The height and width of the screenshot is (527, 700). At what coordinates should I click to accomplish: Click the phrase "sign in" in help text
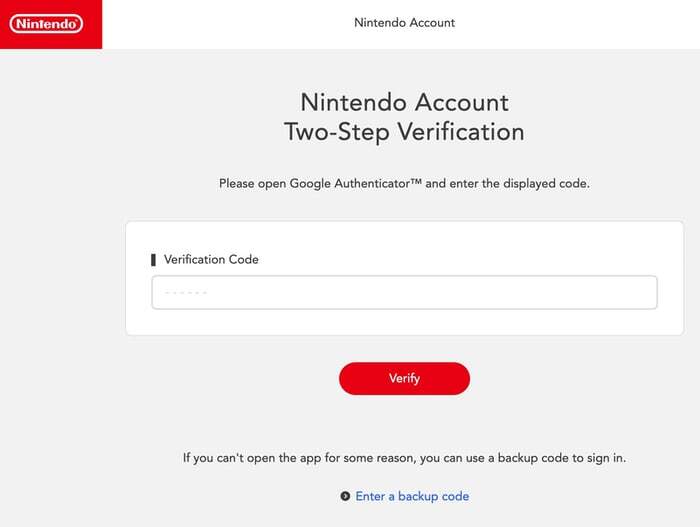603,458
